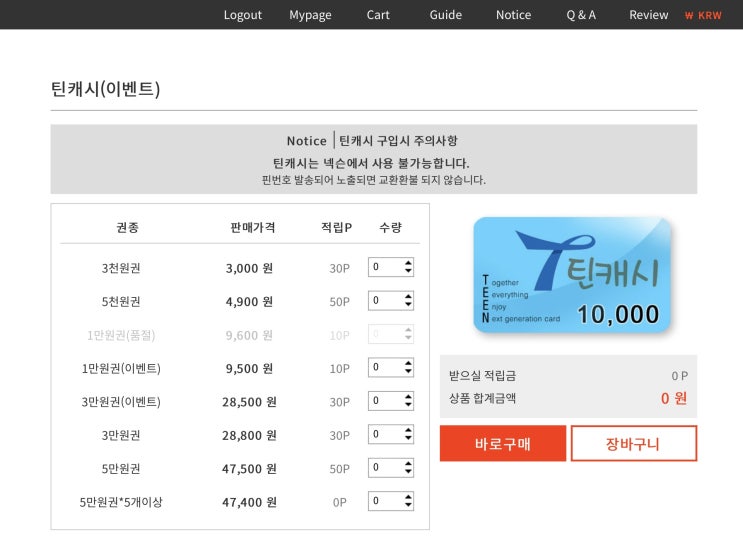Open the Review page
The image size is (743, 541).
tap(649, 15)
